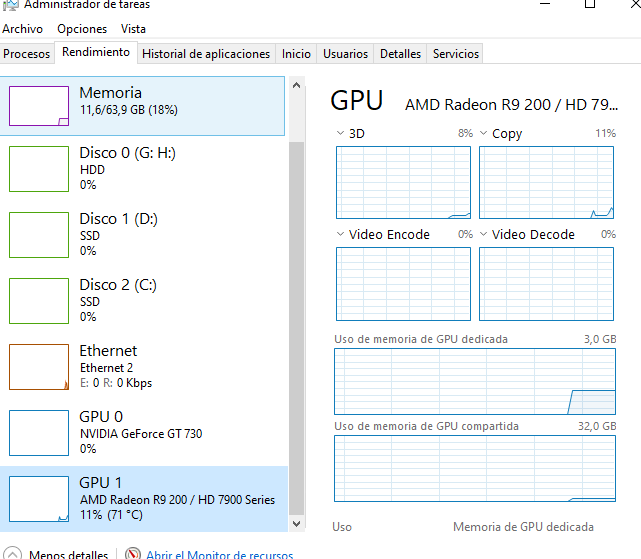Click the Task Manager app icon in title bar
The height and width of the screenshot is (559, 641).
10,4
